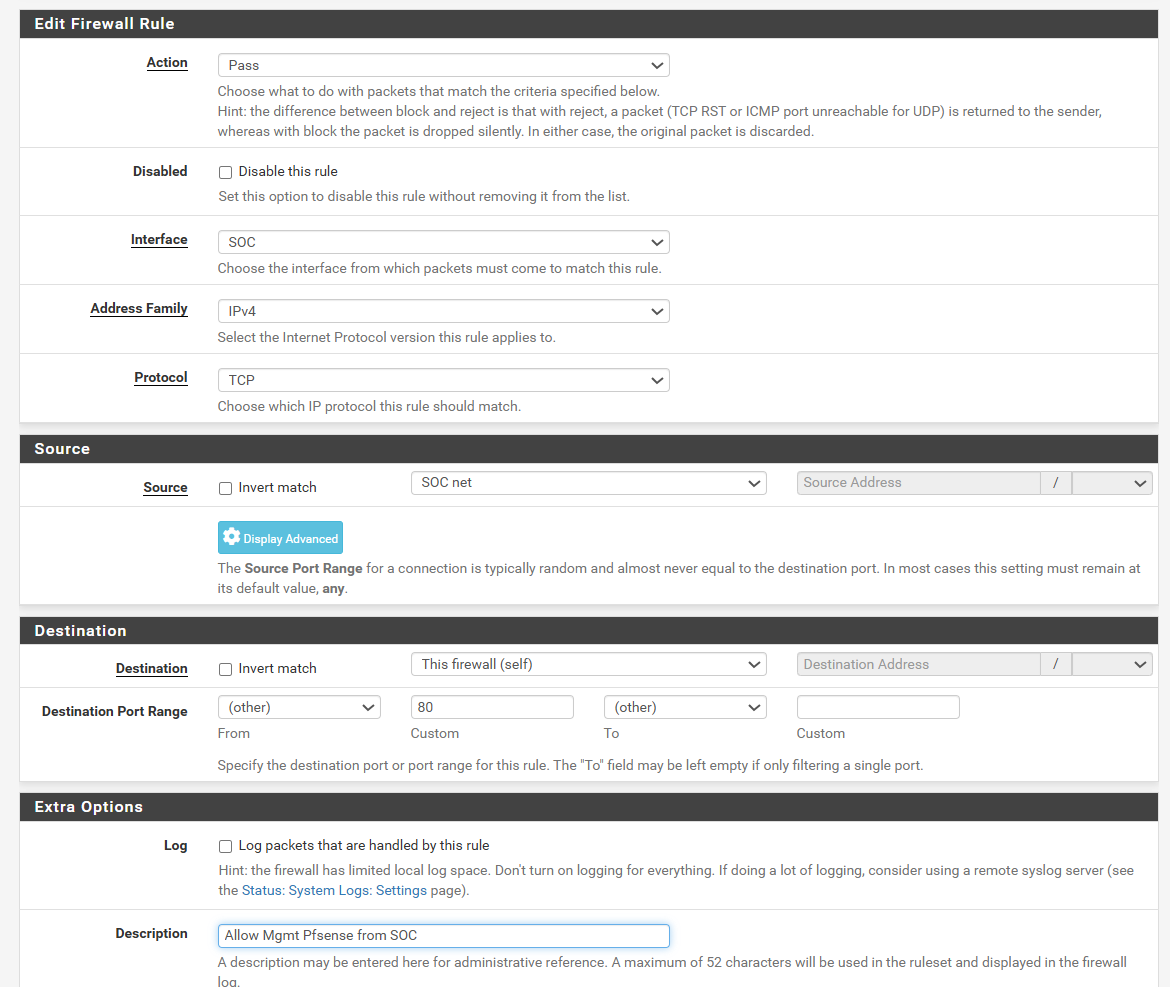Open the Protocol dropdown showing TCP

pos(443,380)
